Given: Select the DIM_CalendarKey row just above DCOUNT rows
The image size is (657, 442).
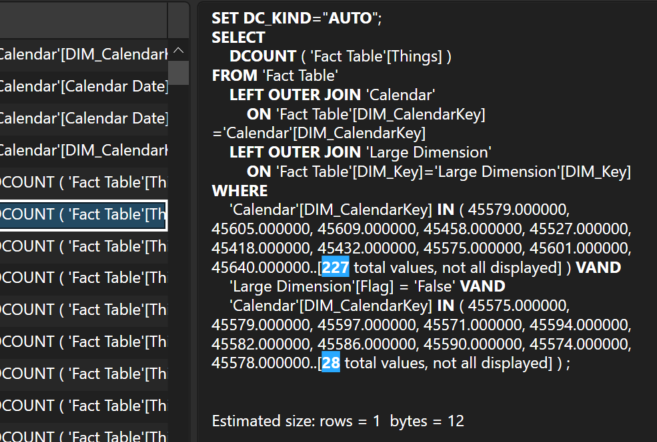Looking at the screenshot, I should point(84,150).
